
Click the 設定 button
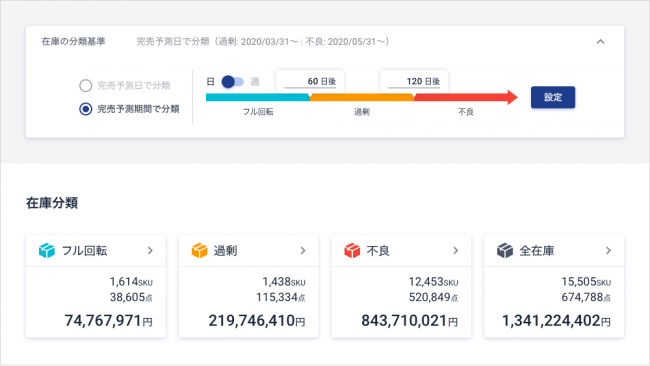click(x=553, y=97)
